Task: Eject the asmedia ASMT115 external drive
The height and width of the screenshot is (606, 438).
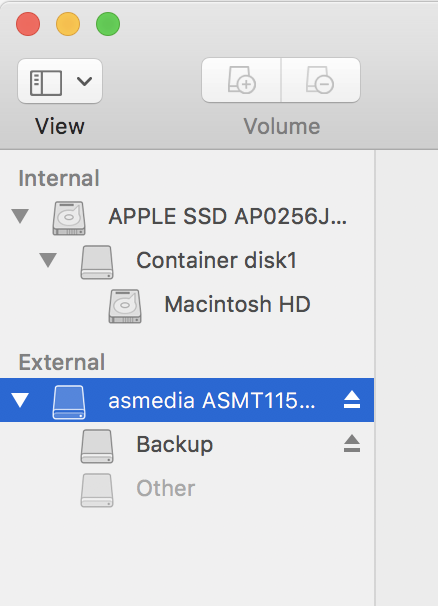Action: pyautogui.click(x=352, y=400)
